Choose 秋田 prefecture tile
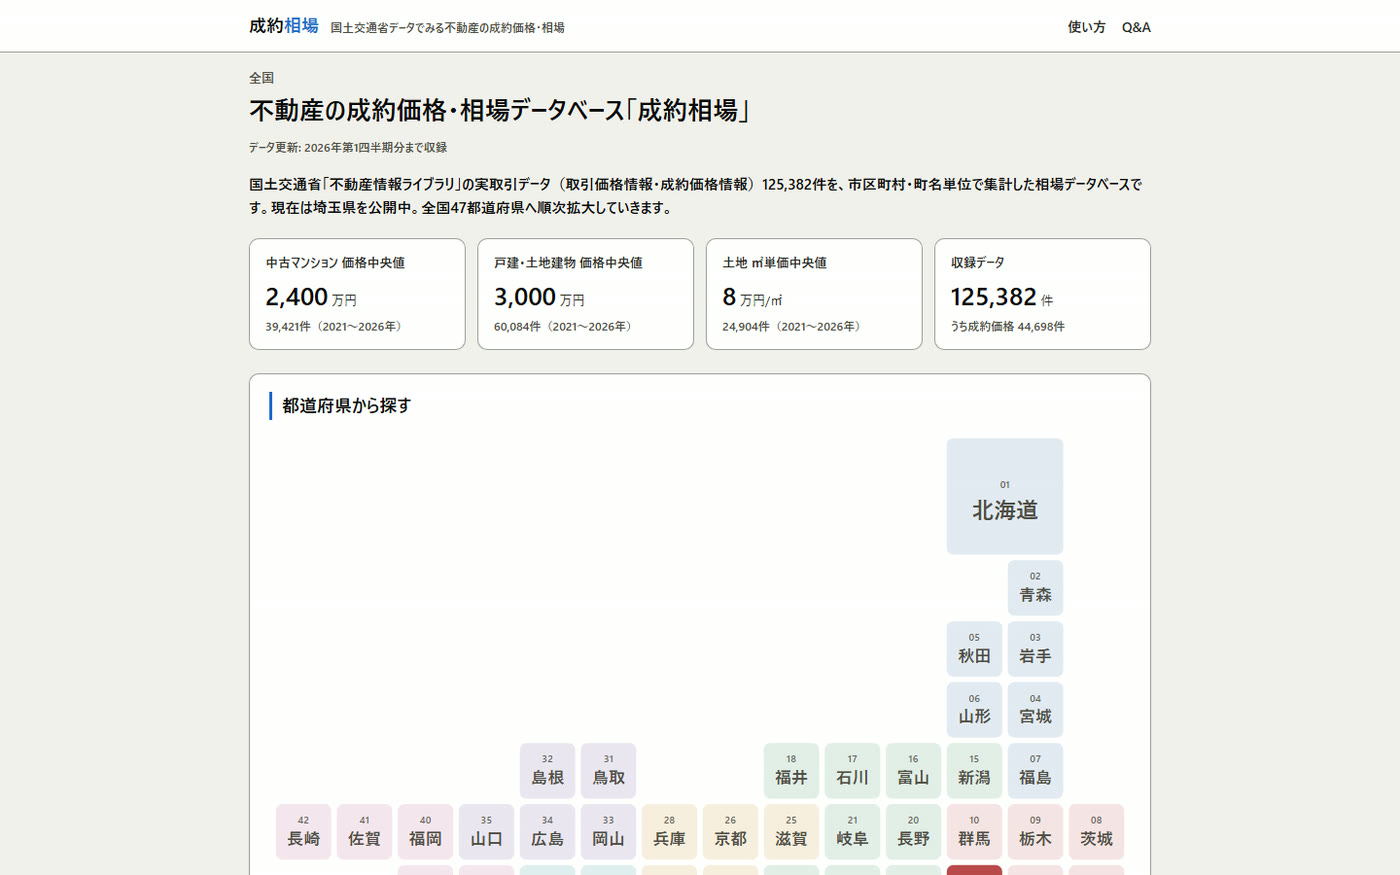 (x=974, y=649)
